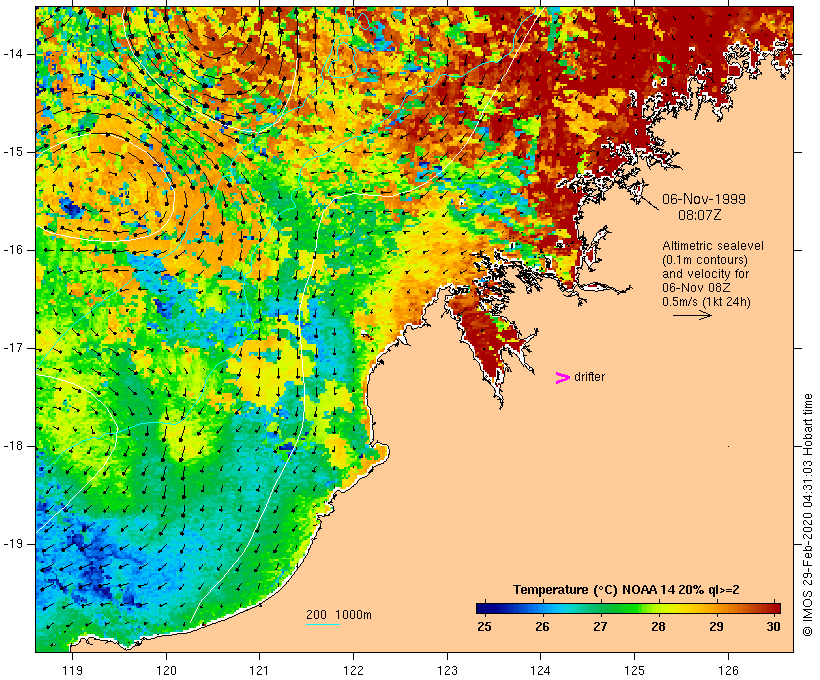Viewport: 820px width, 680px height.
Task: Click the '0.5m/s (1kt 24h)' text
Action: pyautogui.click(x=706, y=302)
